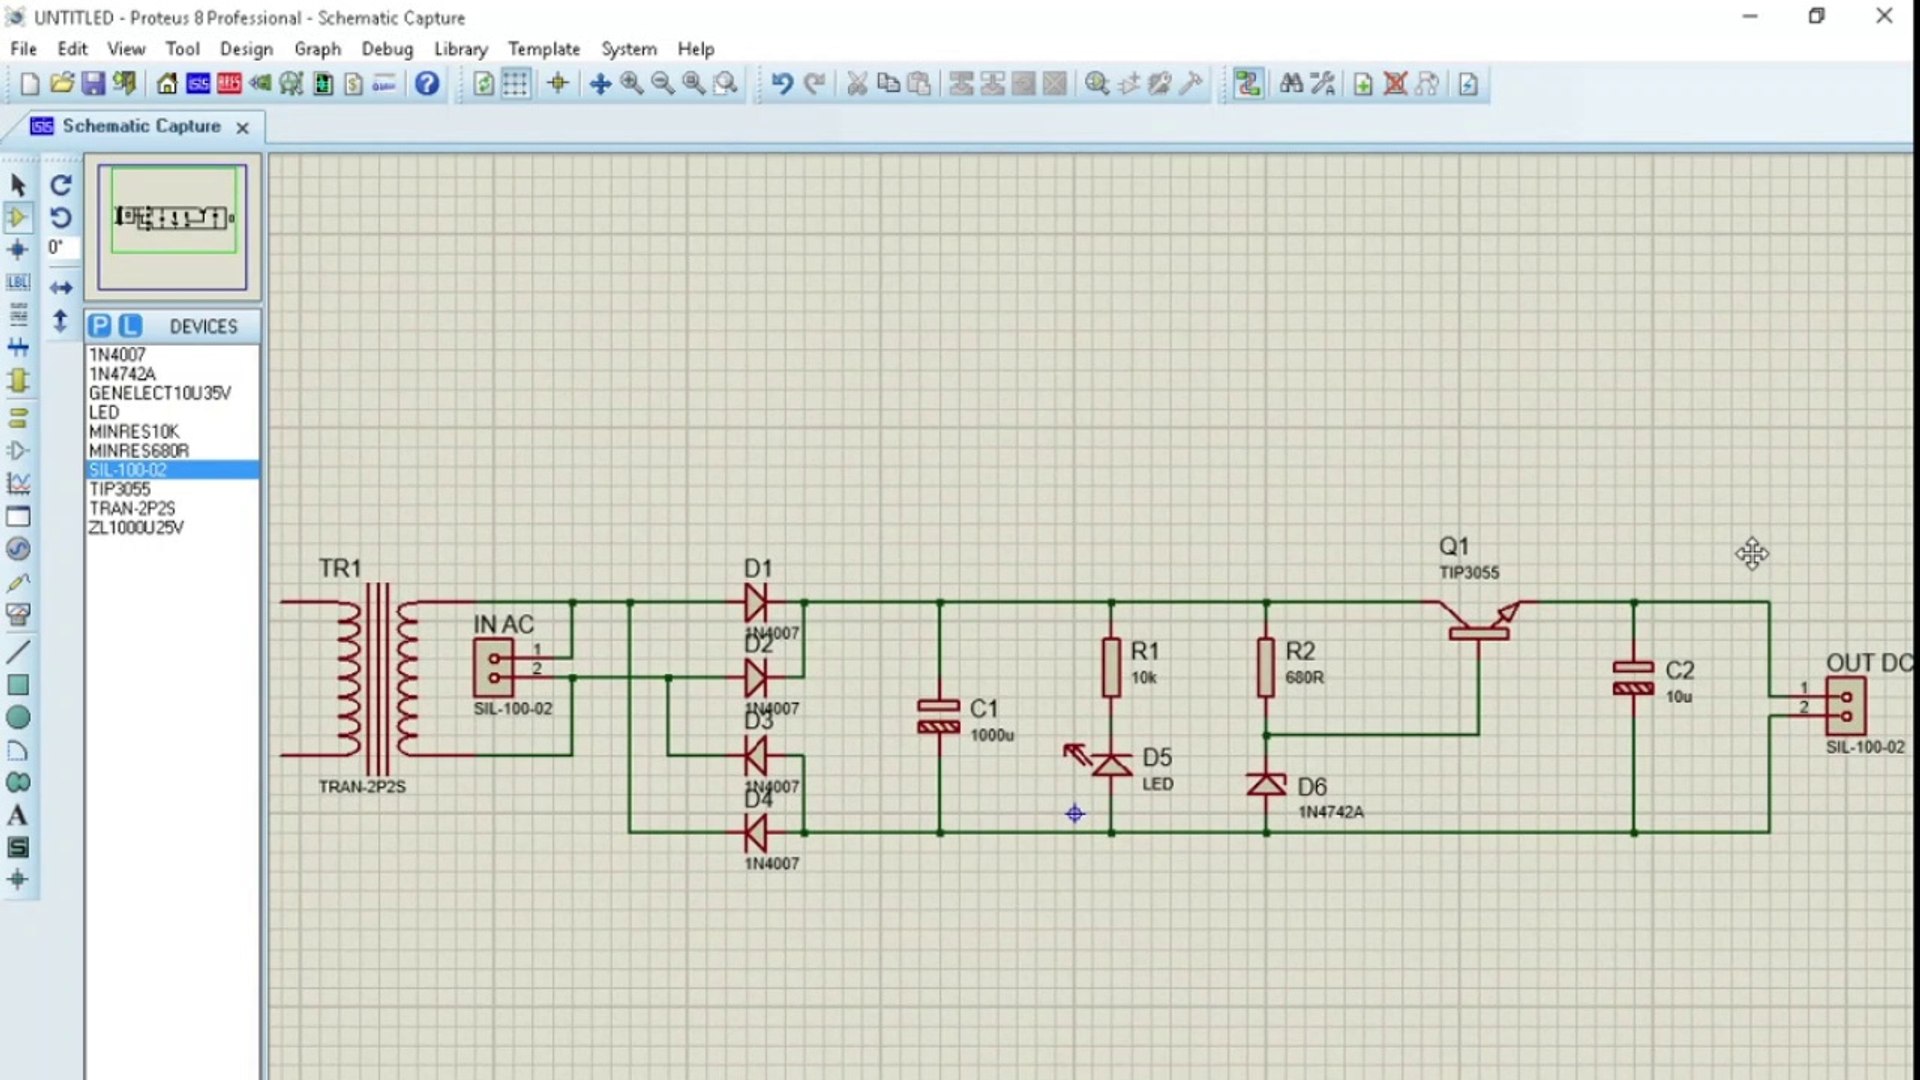Click the L library button next to P

[x=129, y=325]
